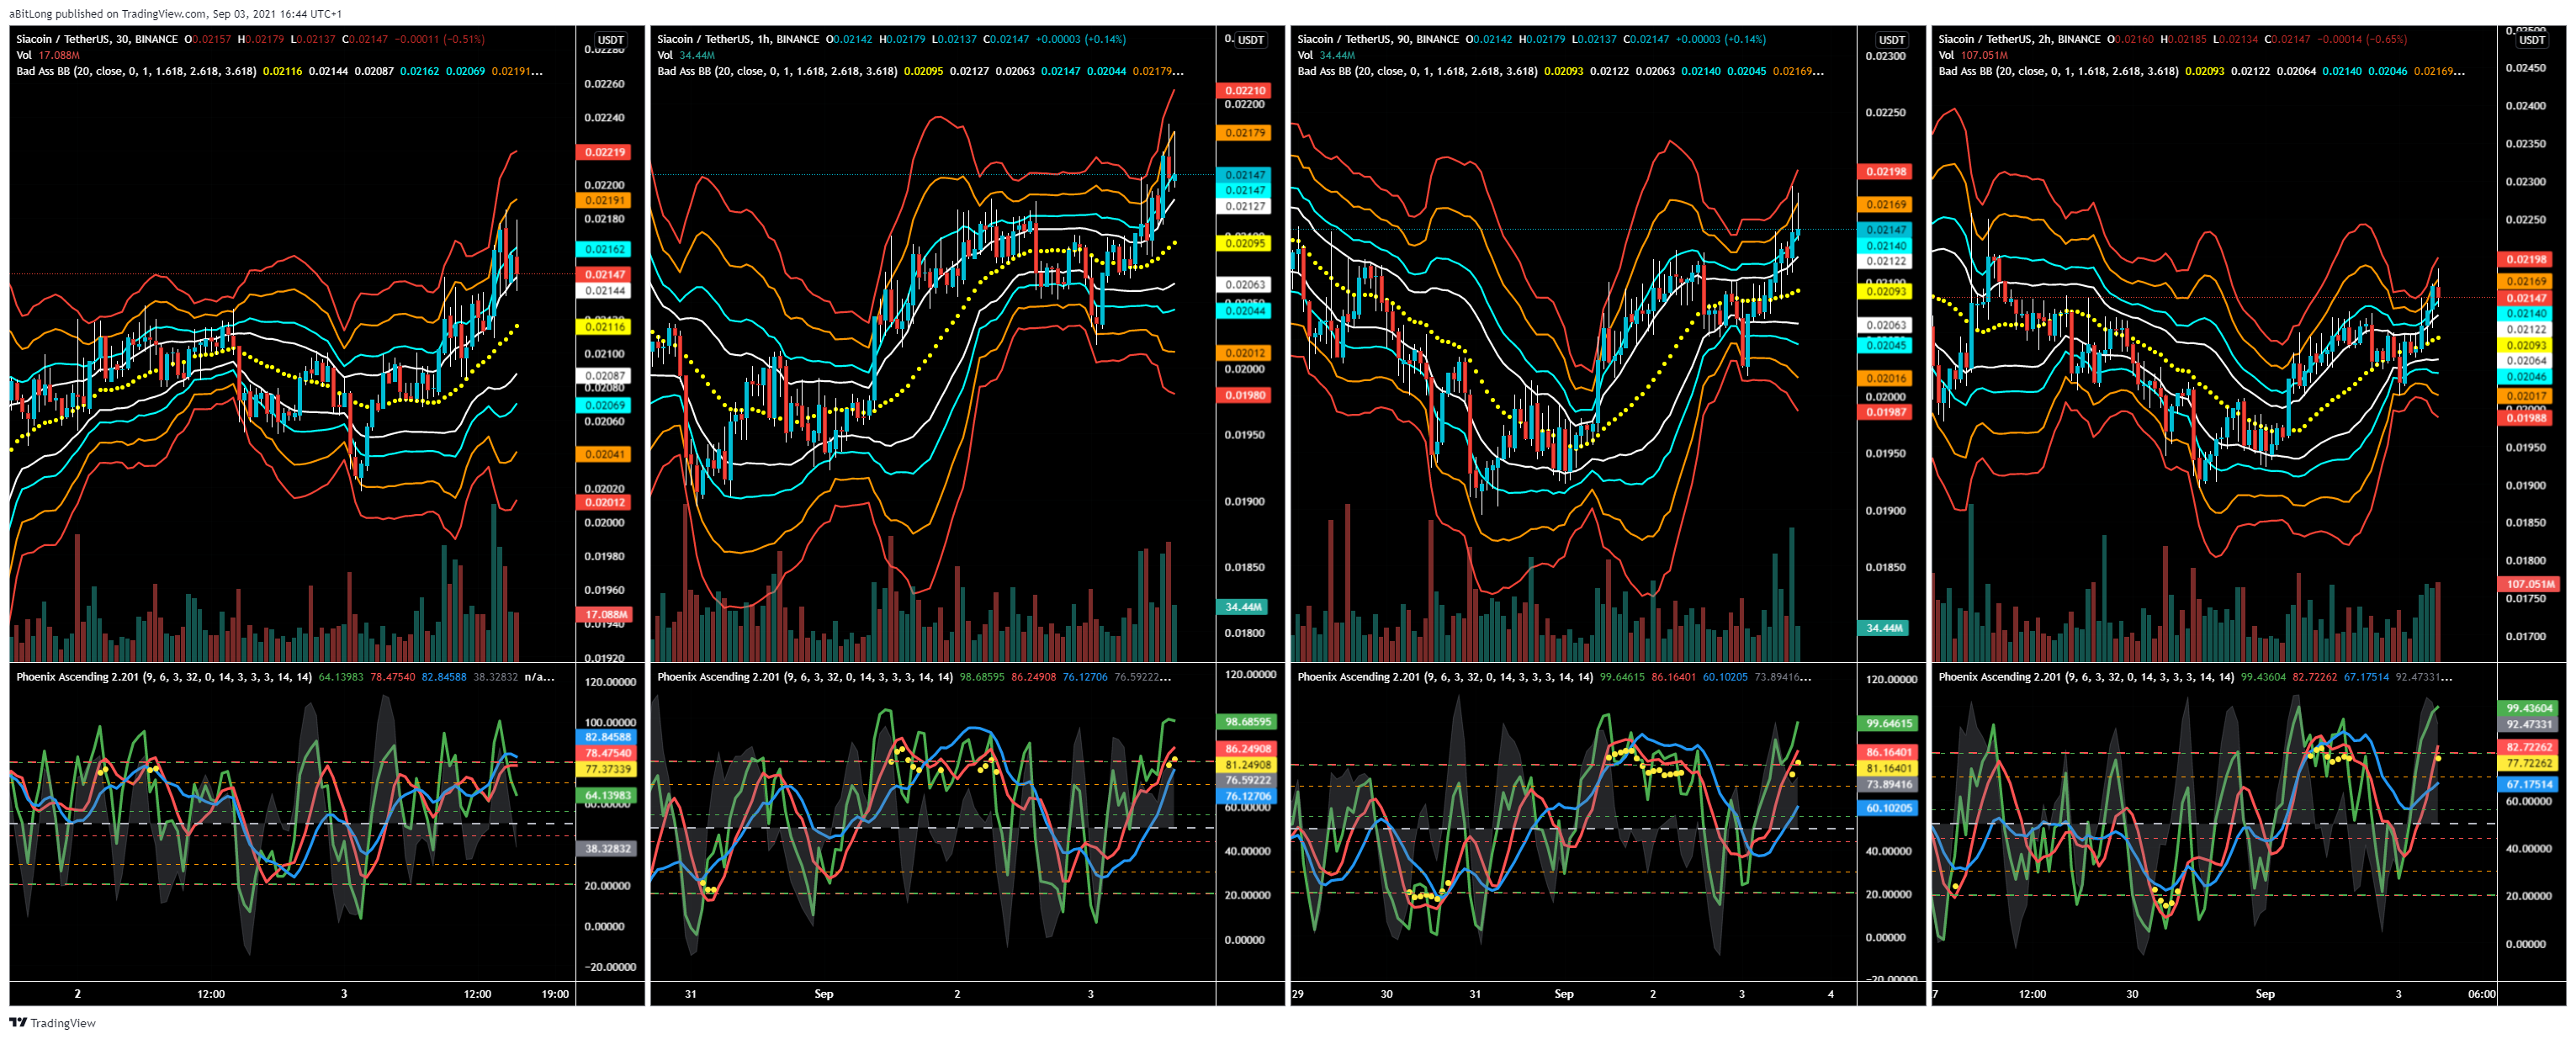Click the red 0.01987 price label

pos(1885,412)
